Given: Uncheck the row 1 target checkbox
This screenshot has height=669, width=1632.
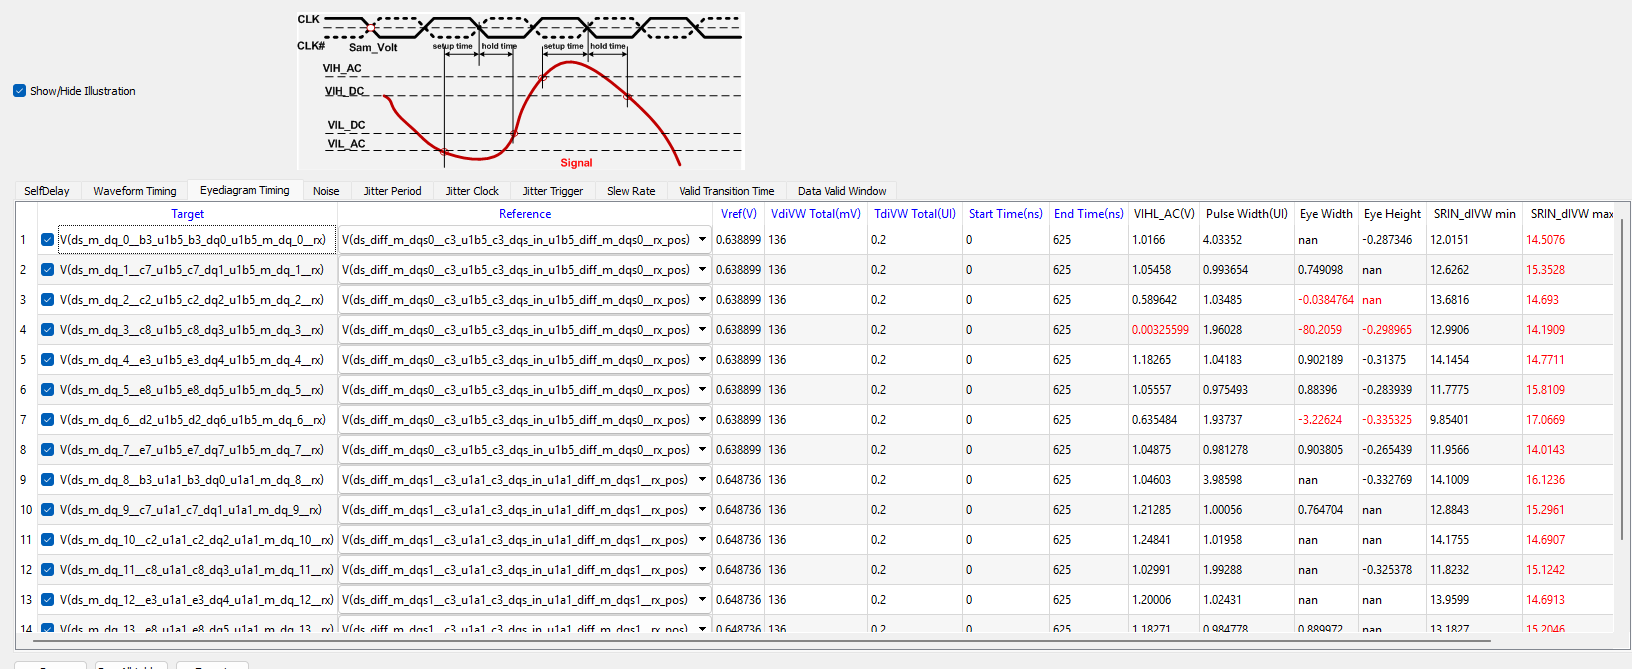Looking at the screenshot, I should pos(47,240).
